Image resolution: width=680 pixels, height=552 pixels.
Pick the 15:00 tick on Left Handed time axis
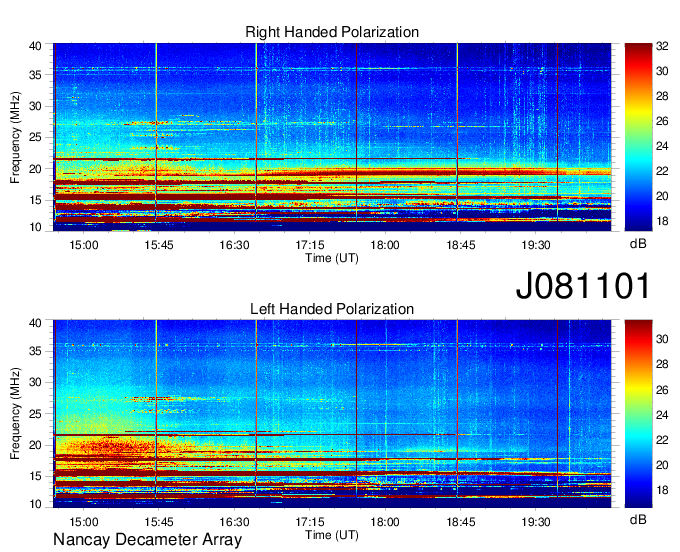coord(84,522)
